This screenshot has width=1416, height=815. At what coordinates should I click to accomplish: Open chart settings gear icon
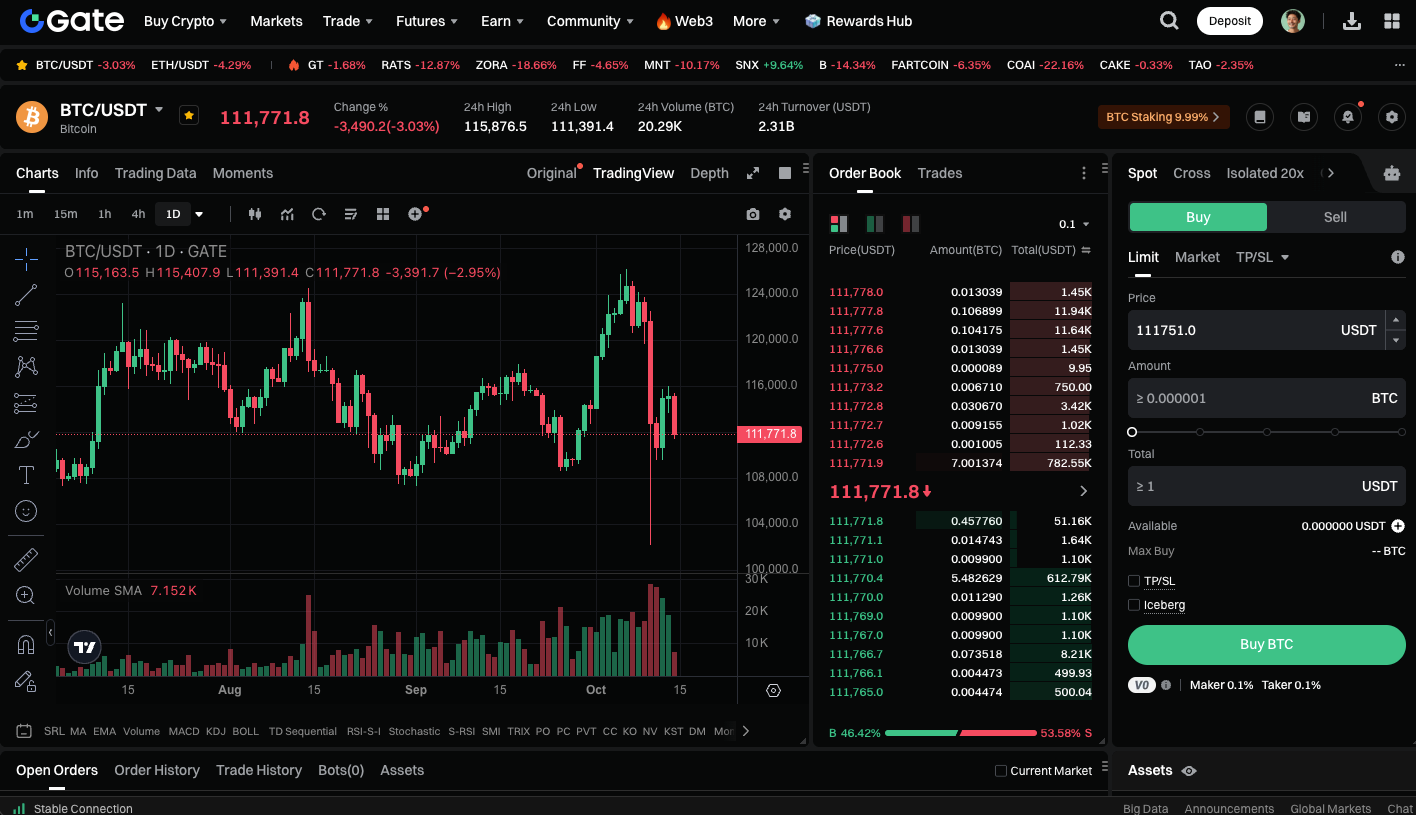point(785,214)
